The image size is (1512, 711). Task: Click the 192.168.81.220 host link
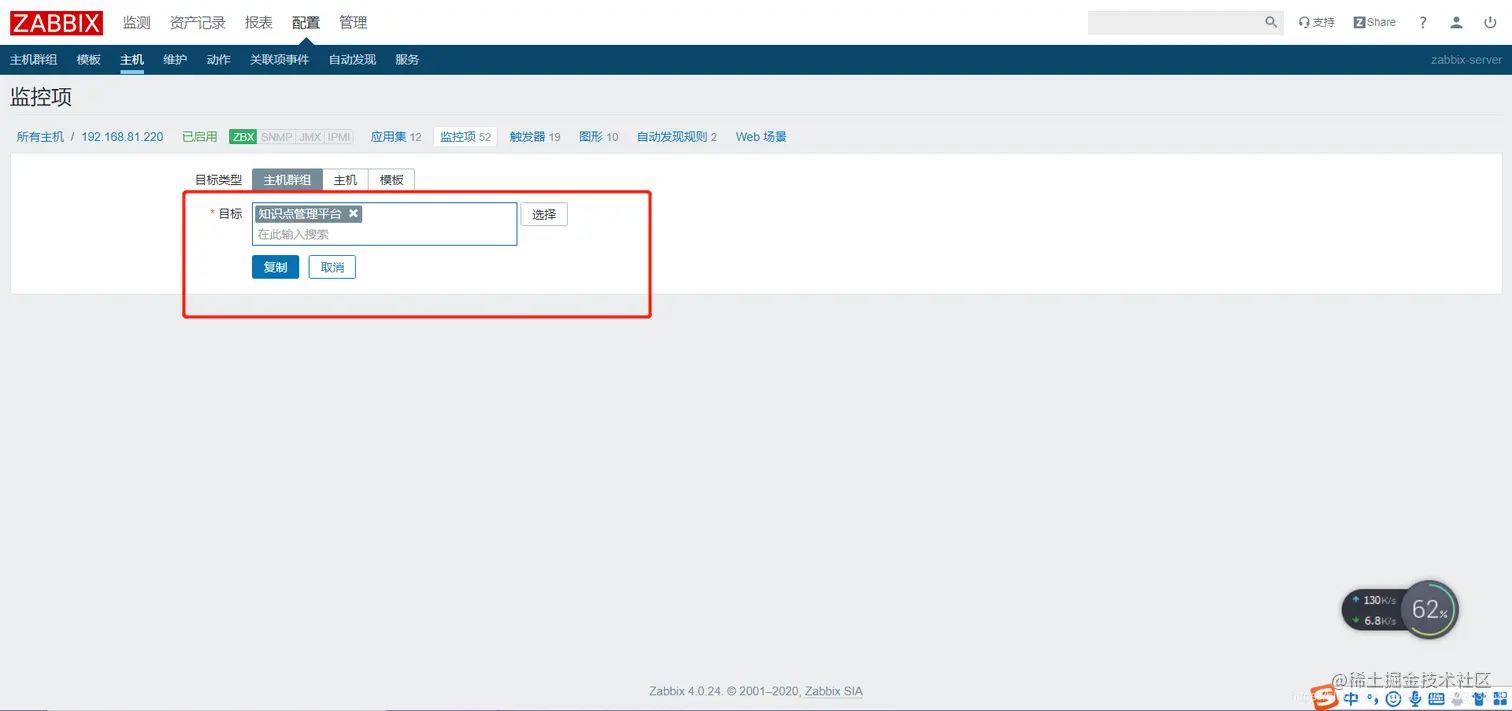pos(122,137)
